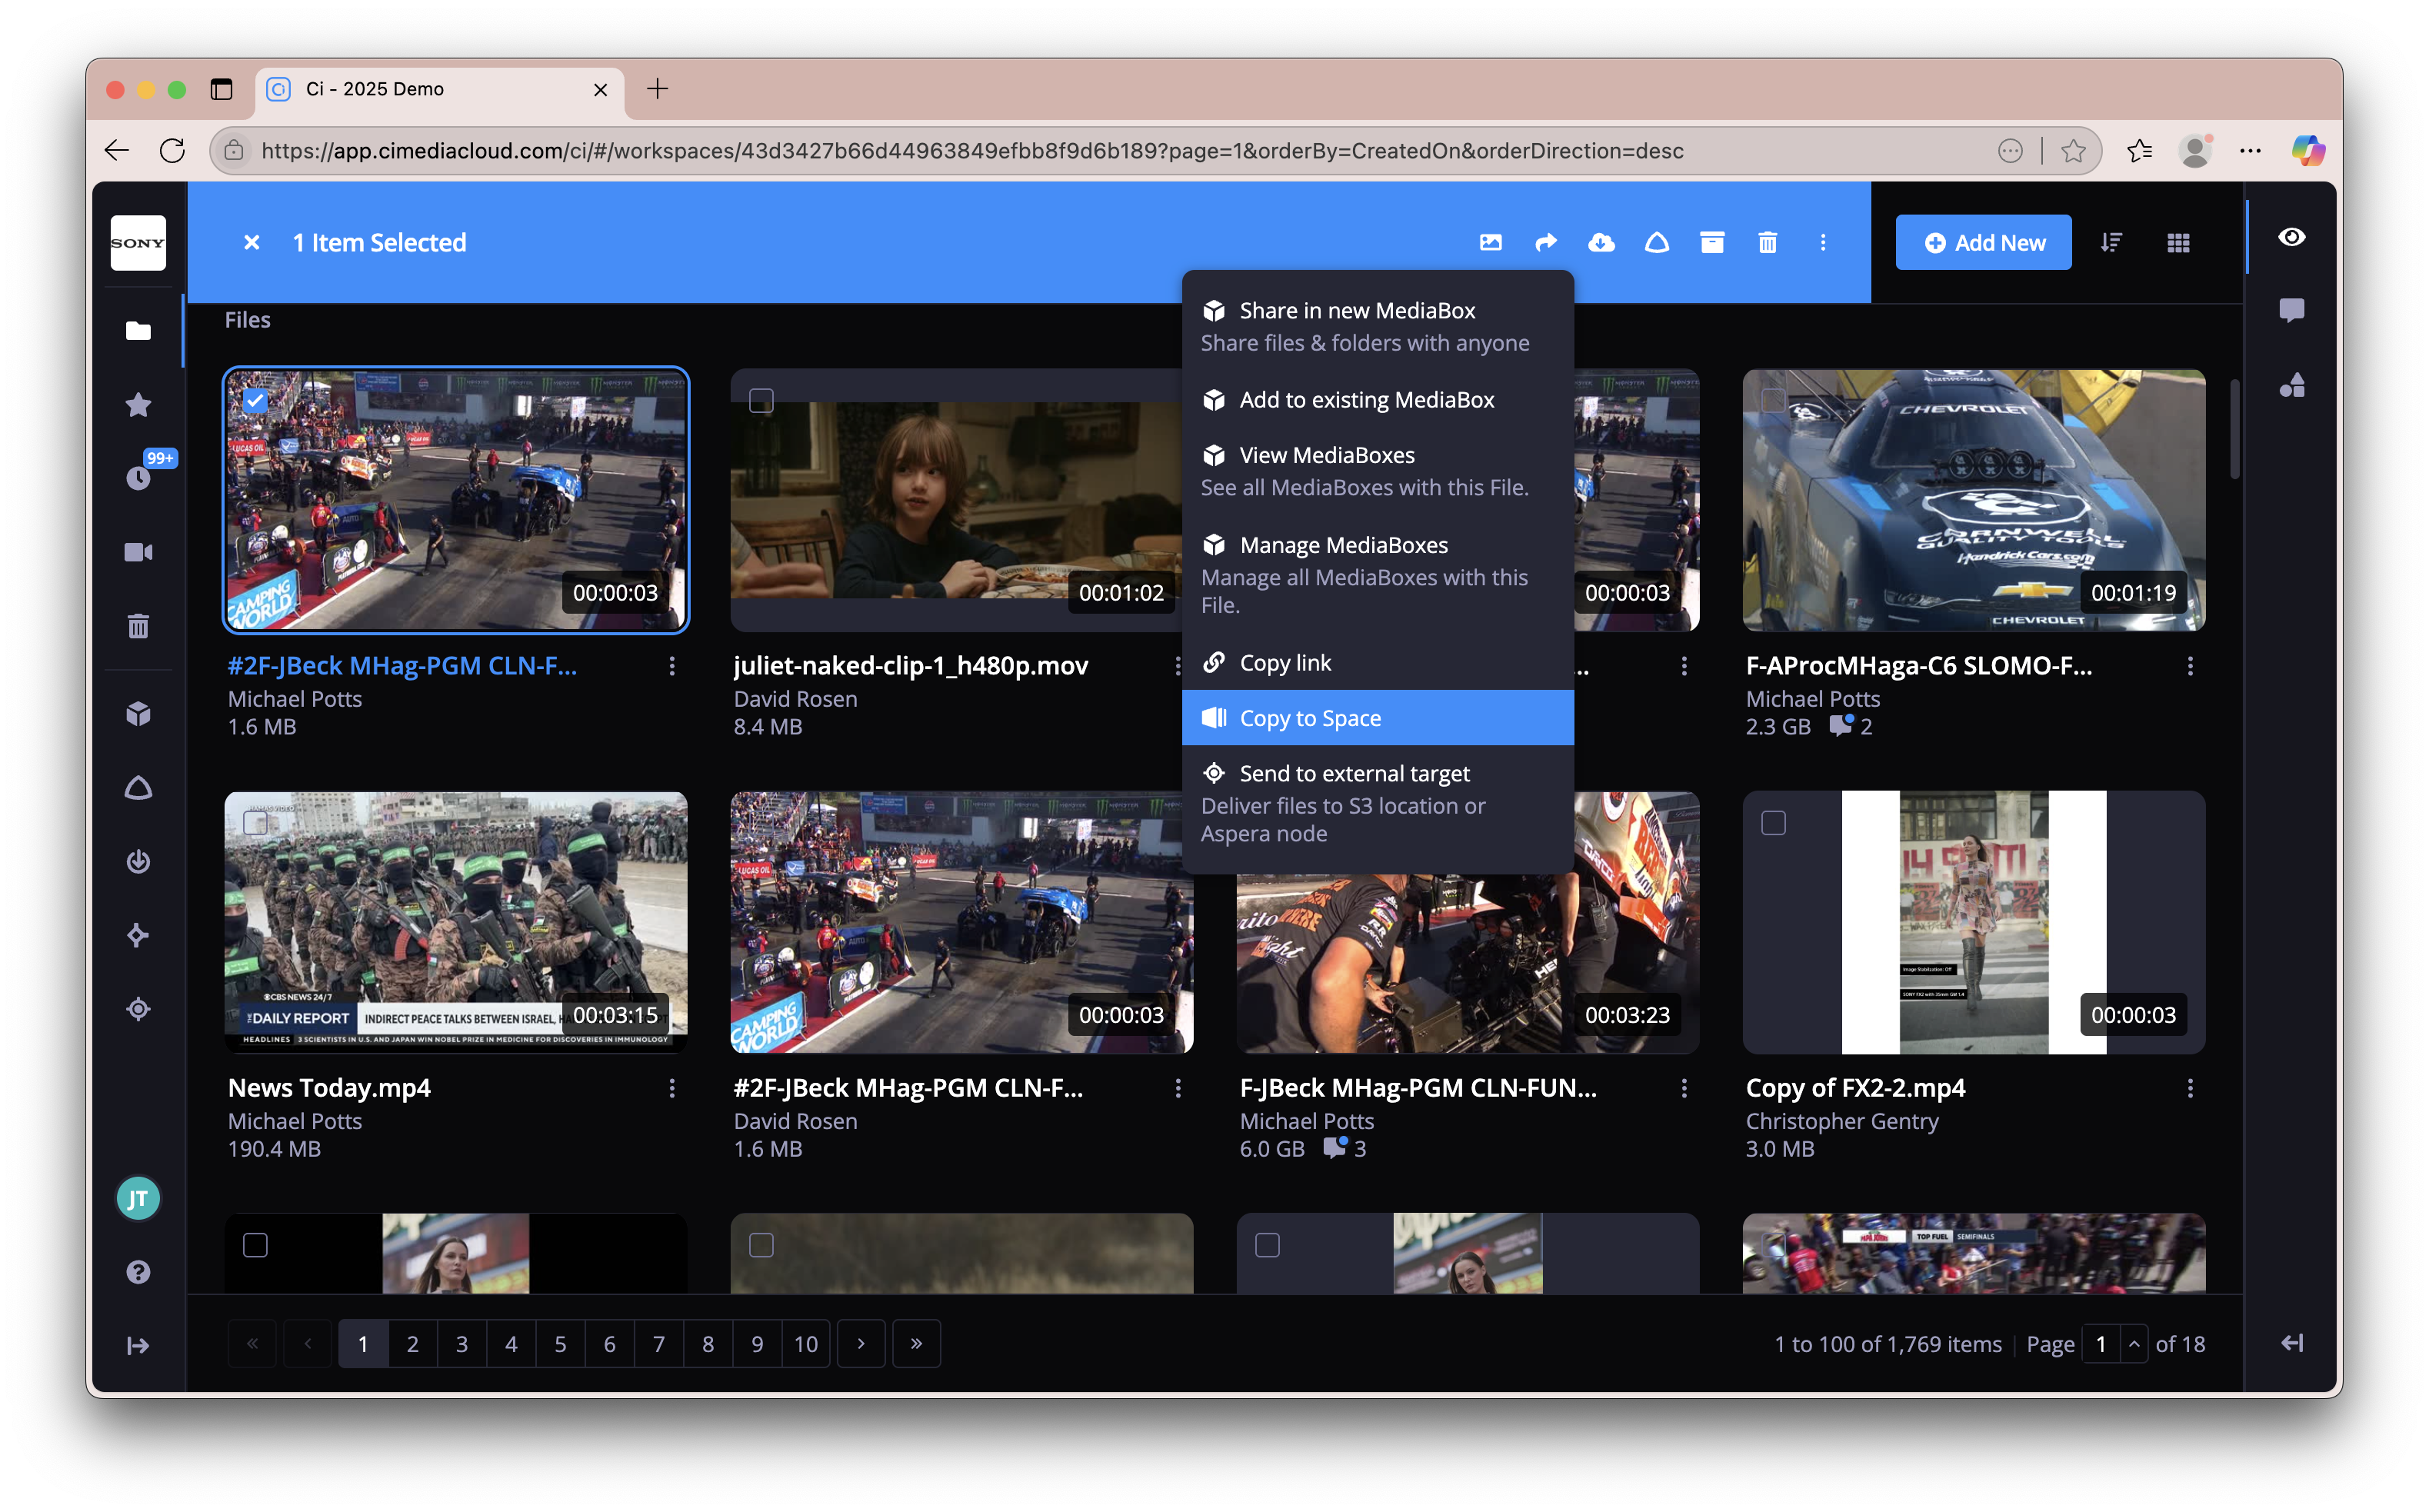
Task: Go to the next page arrow
Action: point(861,1344)
